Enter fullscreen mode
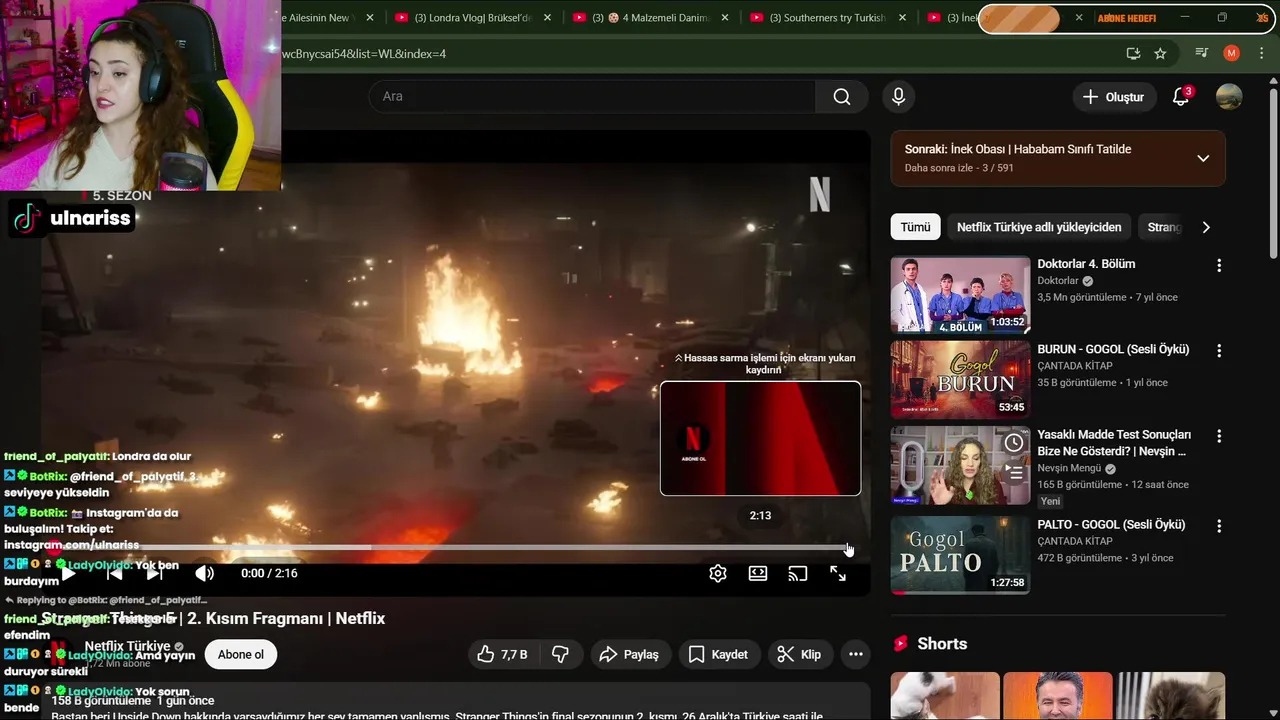This screenshot has width=1280, height=720. [838, 573]
